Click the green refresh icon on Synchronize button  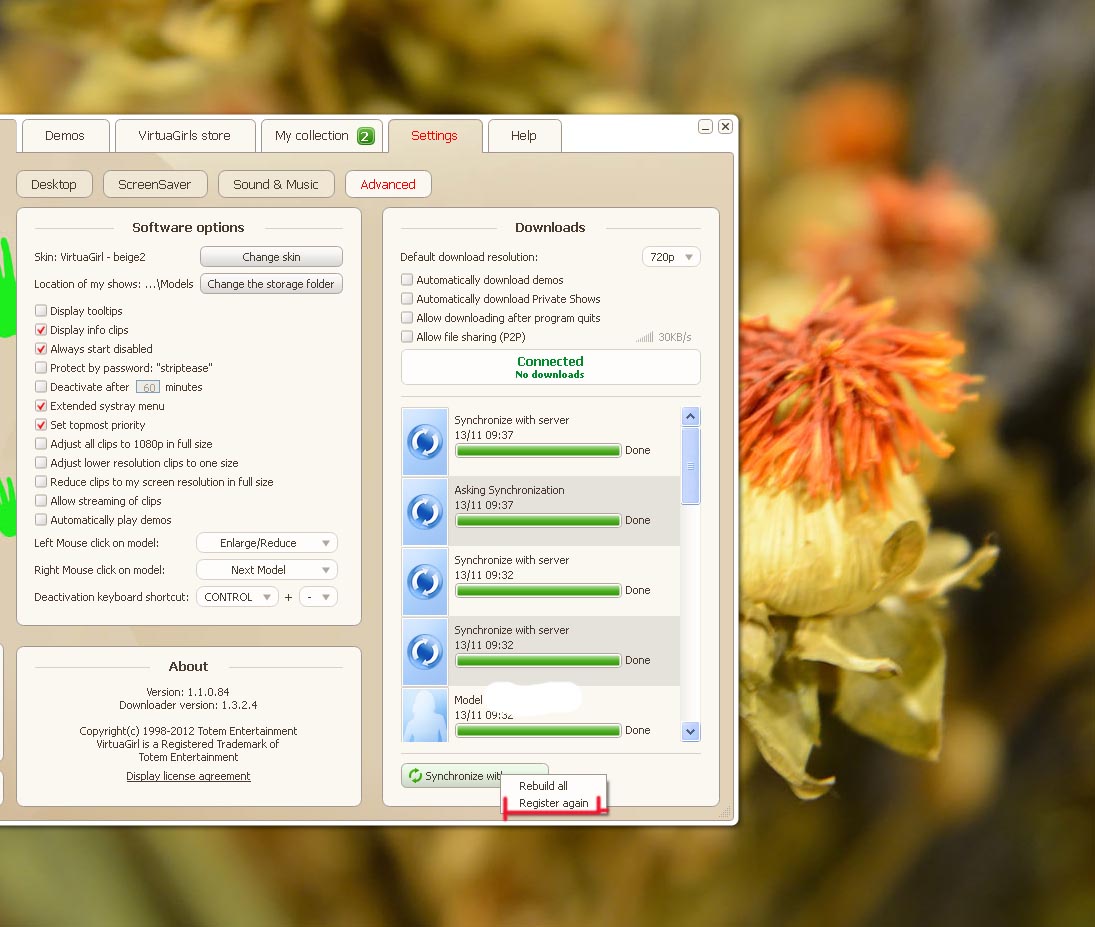(414, 776)
